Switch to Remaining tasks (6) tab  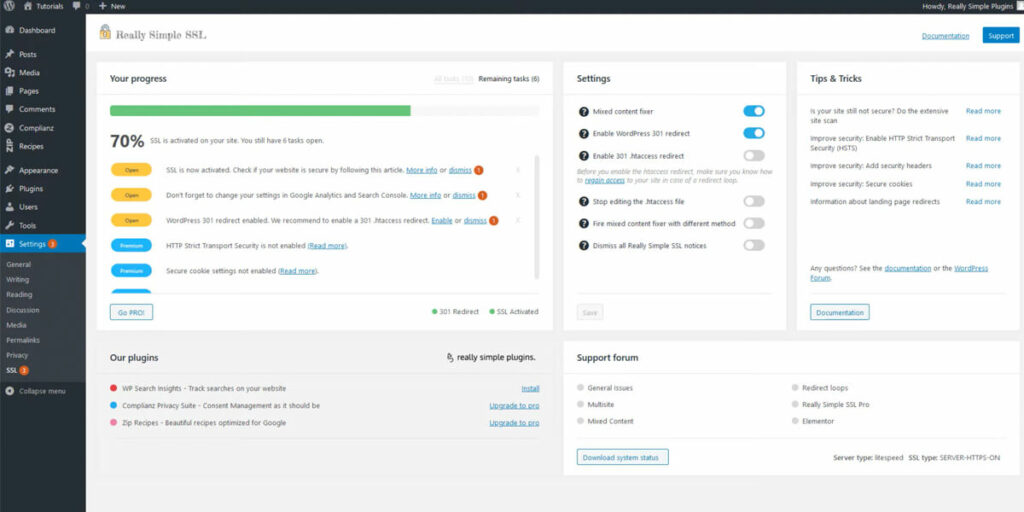coord(509,79)
